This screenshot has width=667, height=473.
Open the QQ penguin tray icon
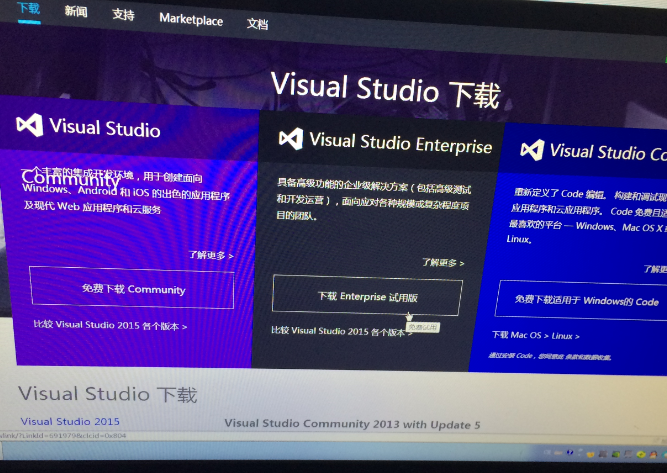pos(653,454)
